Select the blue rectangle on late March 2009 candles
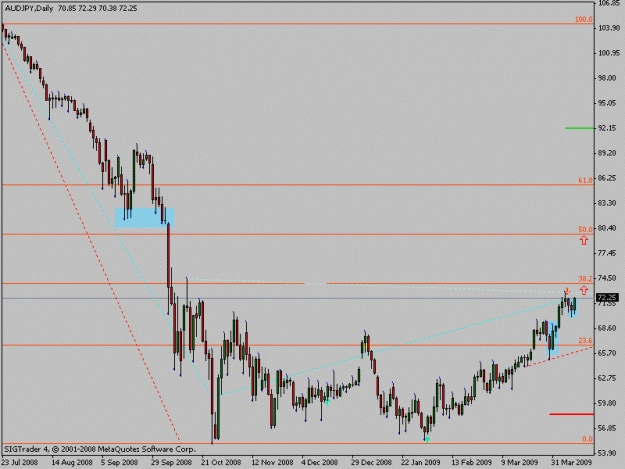625x469 pixels. (552, 338)
